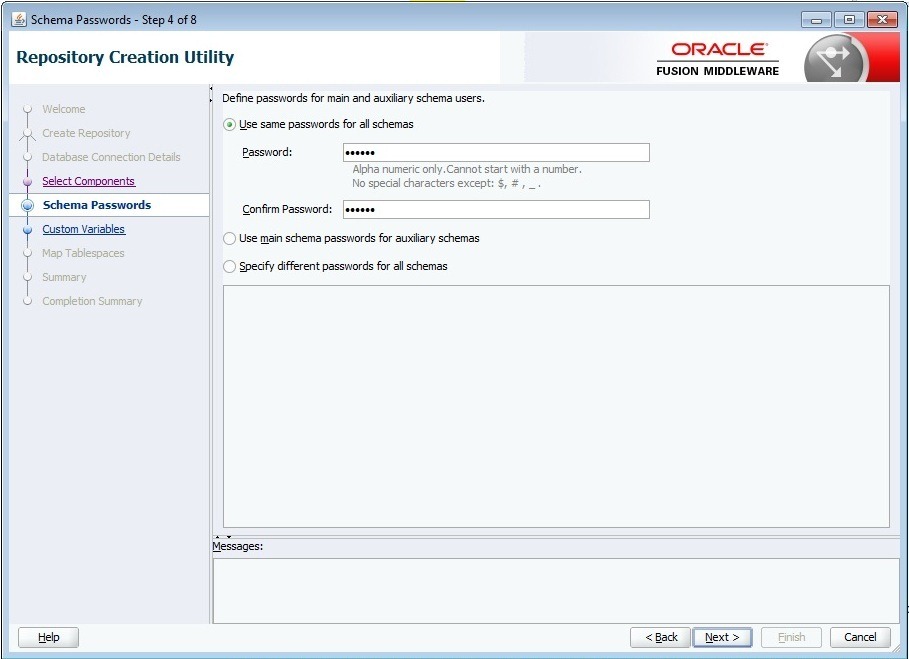Image resolution: width=909 pixels, height=659 pixels.
Task: Click the Welcome step bullet icon
Action: coord(28,110)
